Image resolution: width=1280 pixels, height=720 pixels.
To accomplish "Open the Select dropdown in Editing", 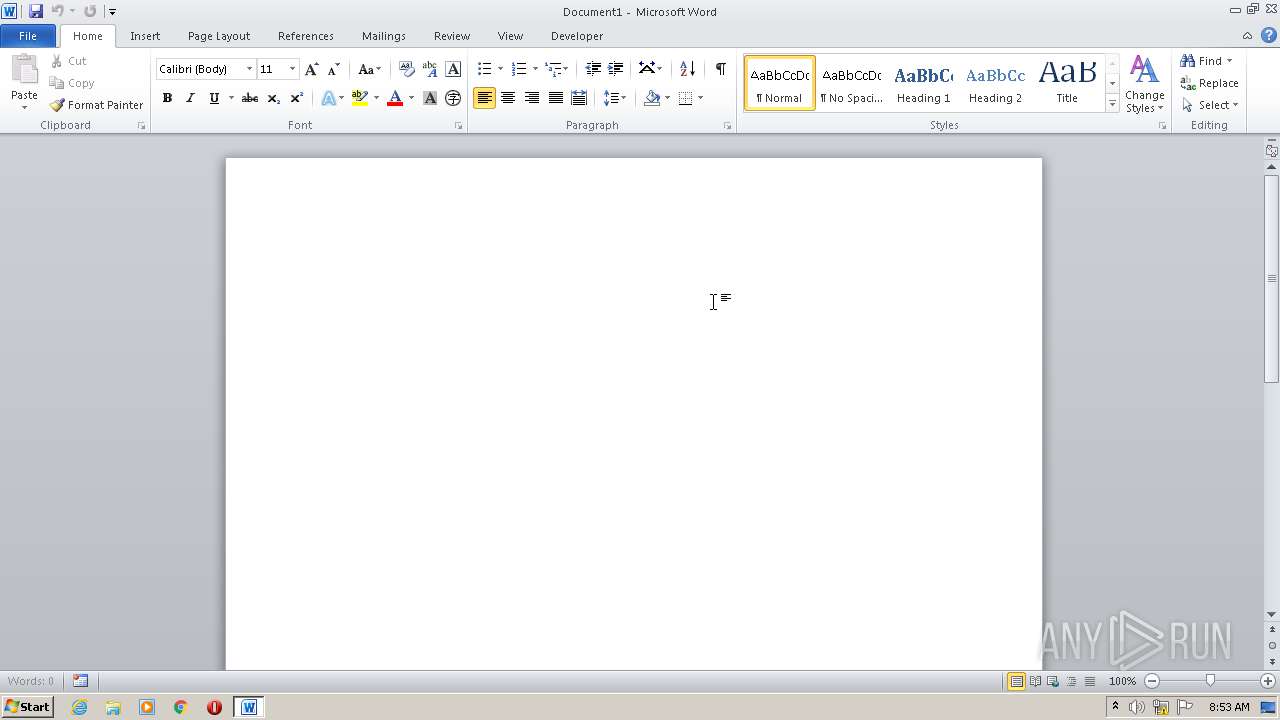I will pyautogui.click(x=1210, y=105).
